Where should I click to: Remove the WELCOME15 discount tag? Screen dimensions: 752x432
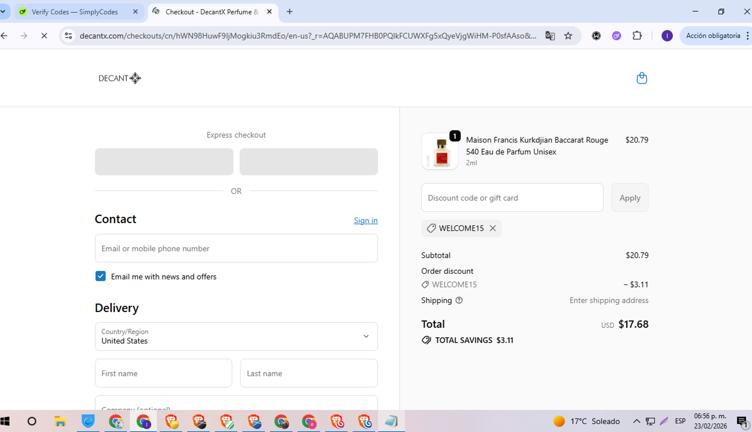(493, 228)
